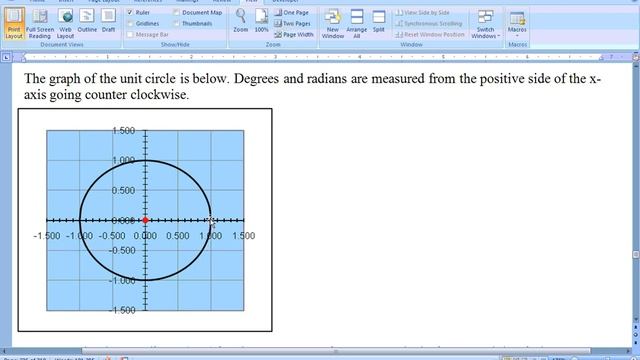
Task: Open a New Window
Action: tap(333, 24)
